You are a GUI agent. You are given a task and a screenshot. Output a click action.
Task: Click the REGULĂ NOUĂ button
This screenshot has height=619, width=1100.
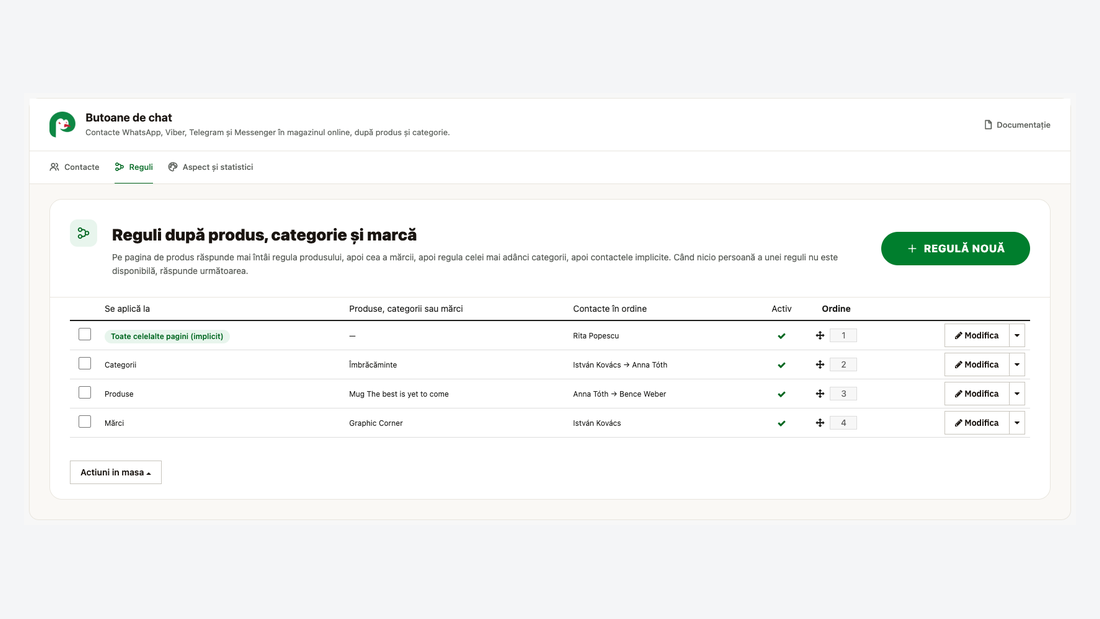(x=955, y=248)
